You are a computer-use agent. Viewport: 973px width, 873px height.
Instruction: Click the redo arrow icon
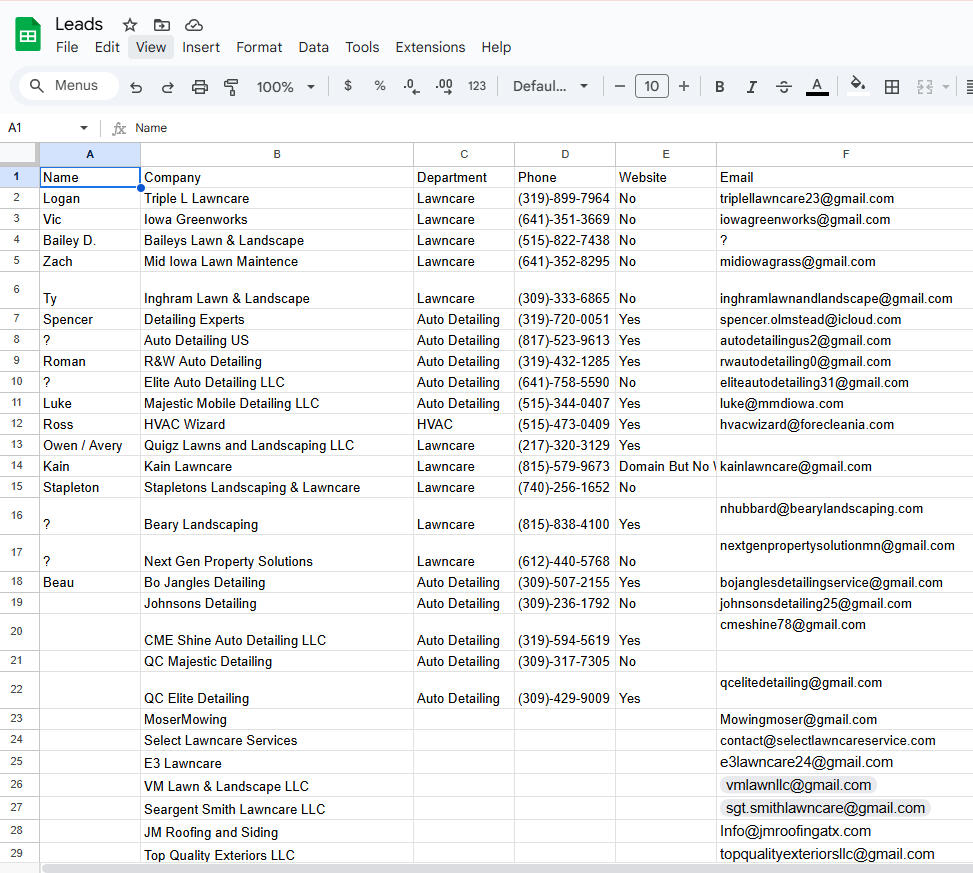click(x=168, y=87)
